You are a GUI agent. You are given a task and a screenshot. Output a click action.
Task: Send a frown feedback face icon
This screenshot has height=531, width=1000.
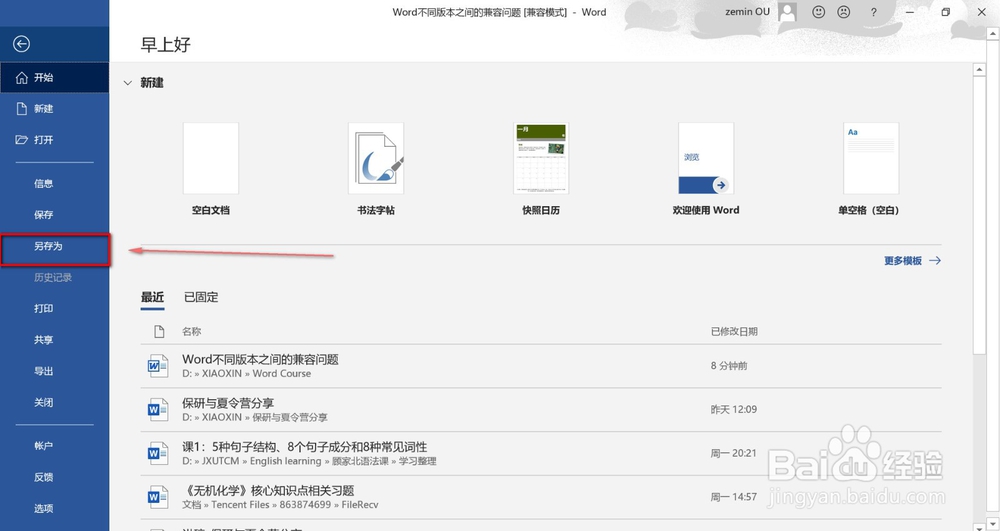(x=844, y=11)
